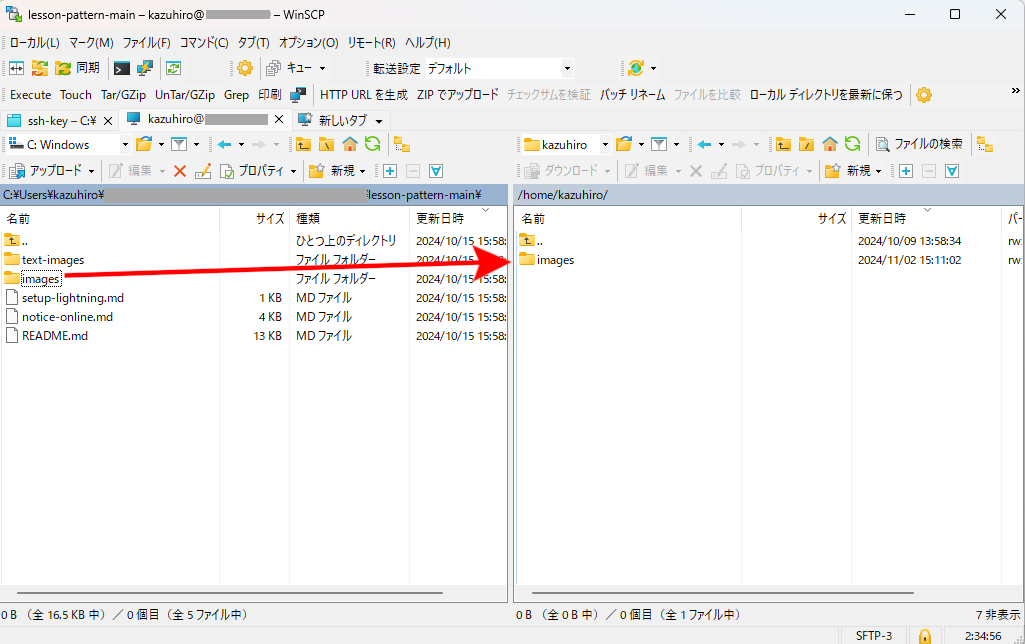Screen dimensions: 1025x644
Task: Close the ssh-key session tab
Action: (105, 120)
